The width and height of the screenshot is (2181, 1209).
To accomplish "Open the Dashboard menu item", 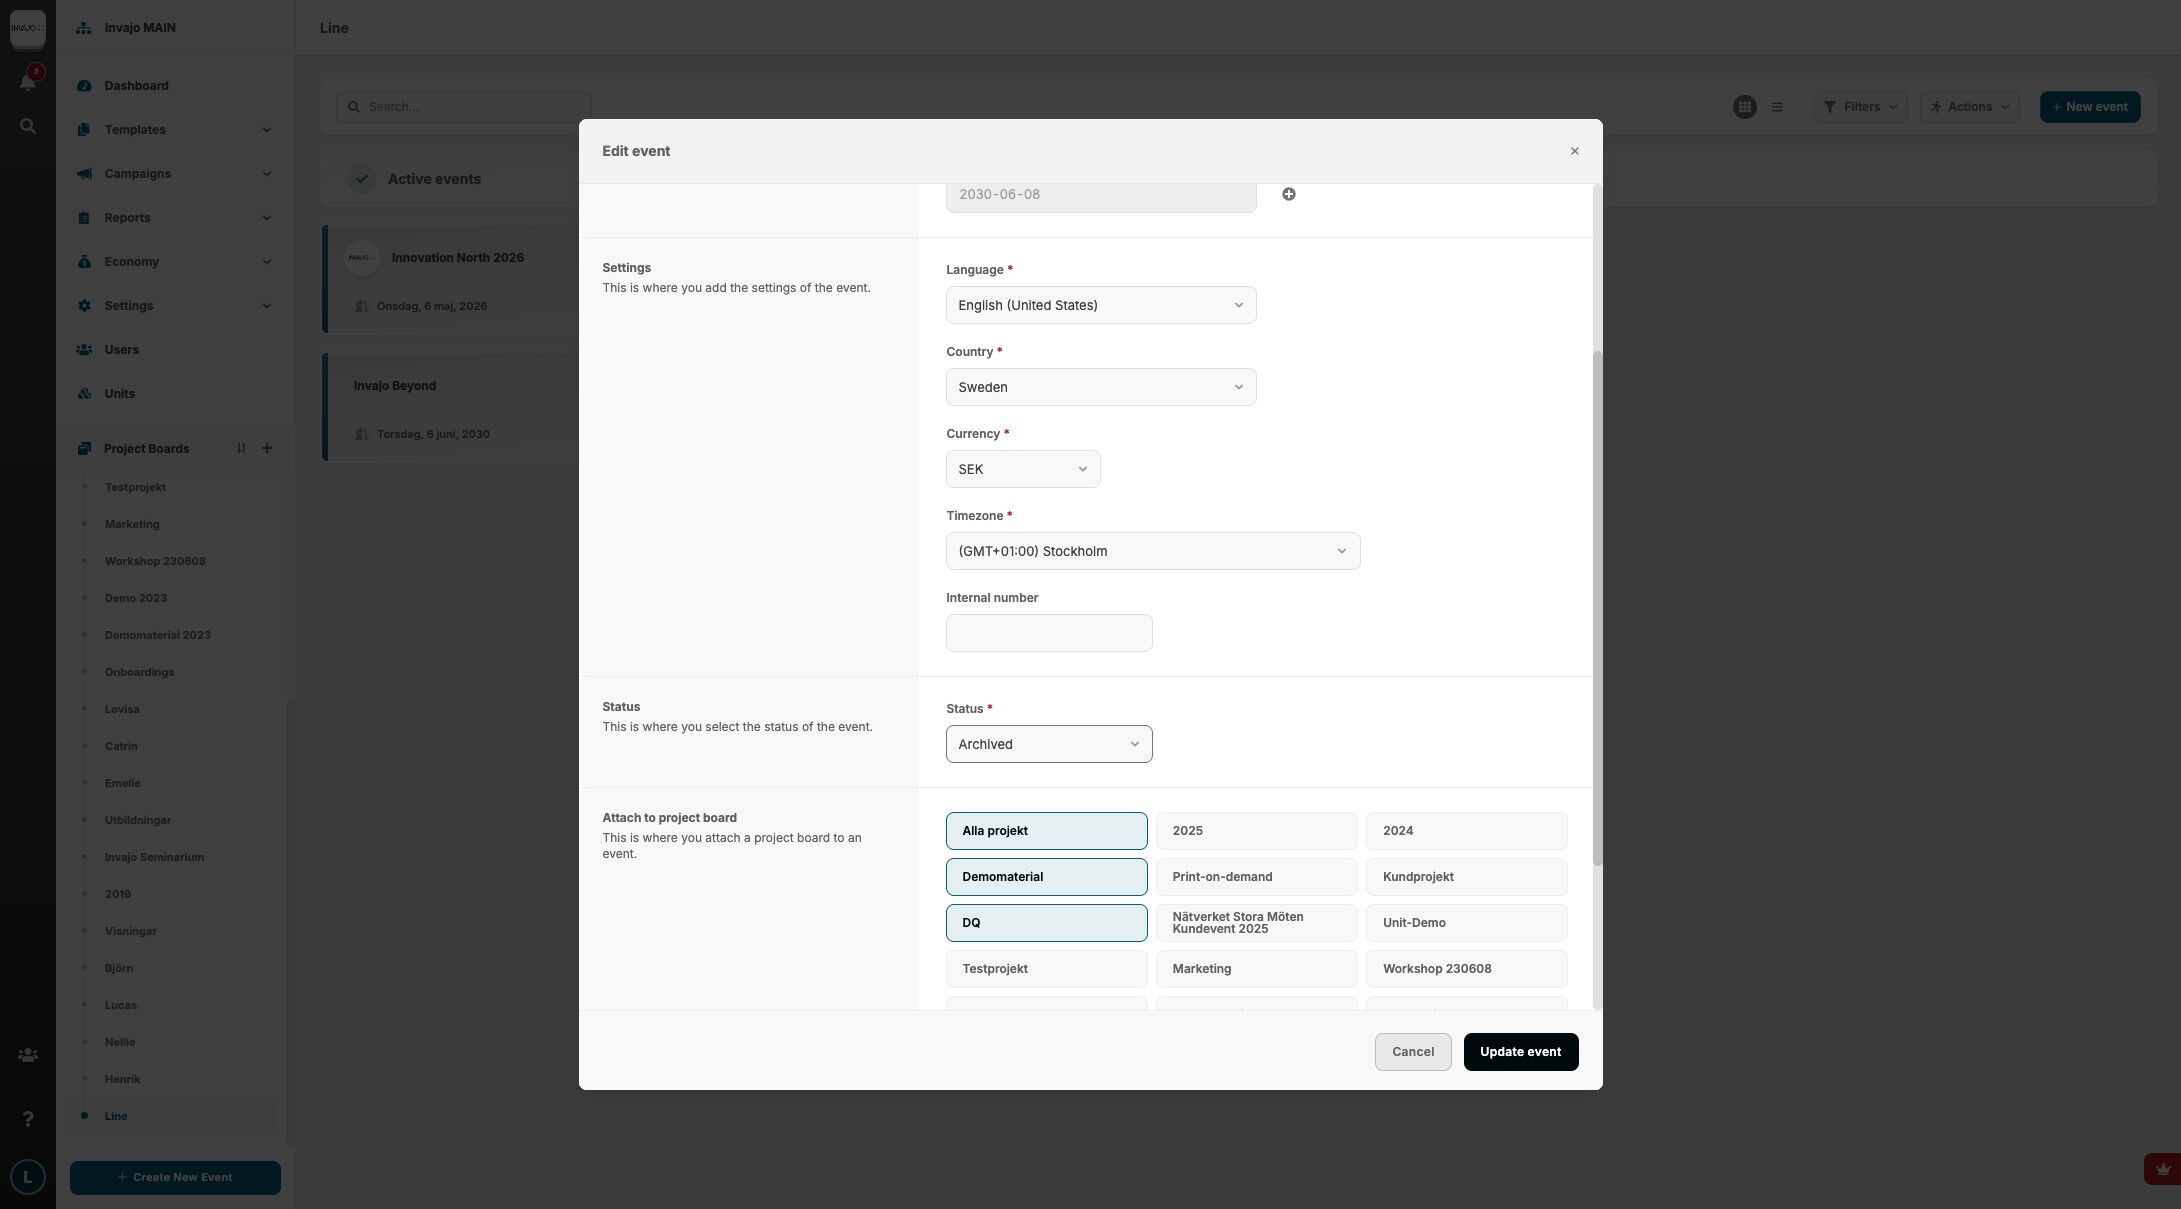I will 136,86.
